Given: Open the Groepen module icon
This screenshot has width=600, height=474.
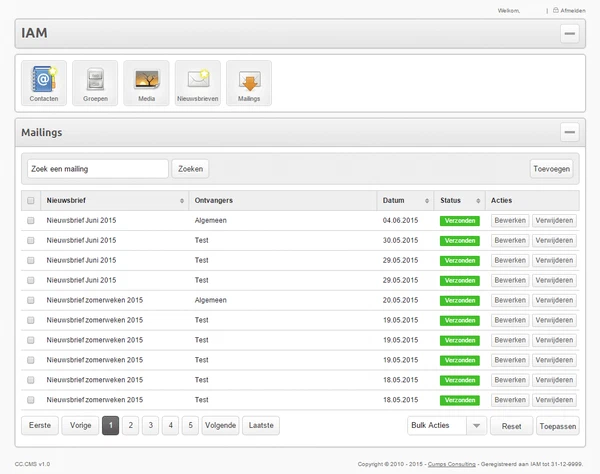Looking at the screenshot, I should pyautogui.click(x=95, y=83).
